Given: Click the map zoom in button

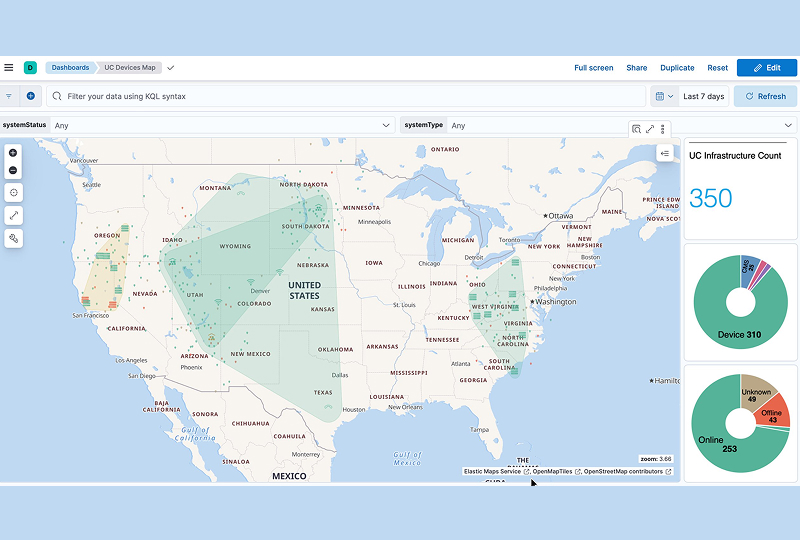Looking at the screenshot, I should [x=13, y=153].
